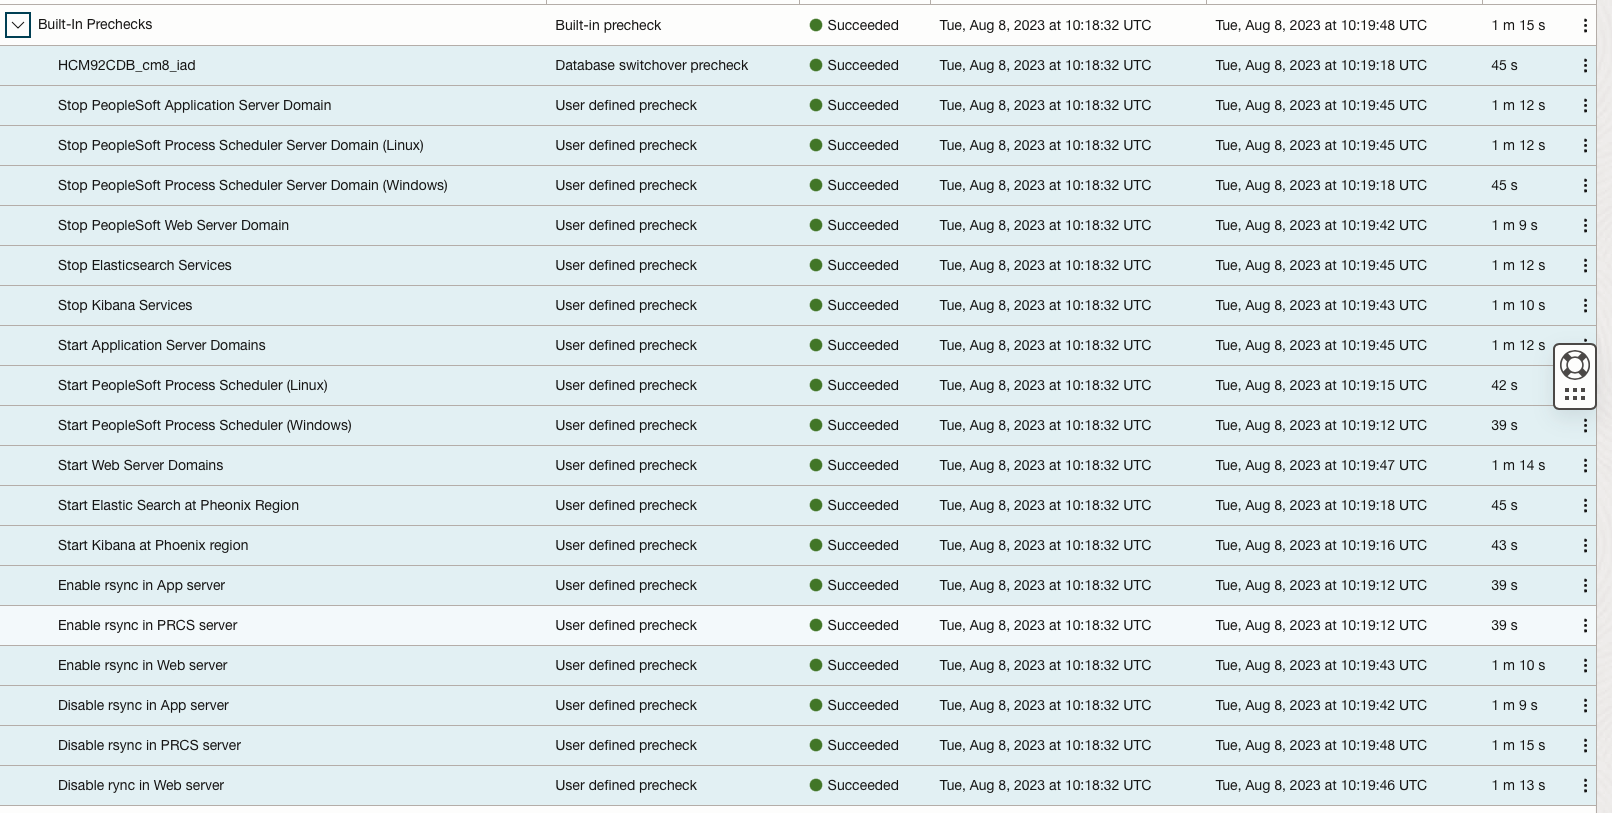Click the dotted grid handle under the help icon
The width and height of the screenshot is (1612, 813).
pyautogui.click(x=1575, y=394)
